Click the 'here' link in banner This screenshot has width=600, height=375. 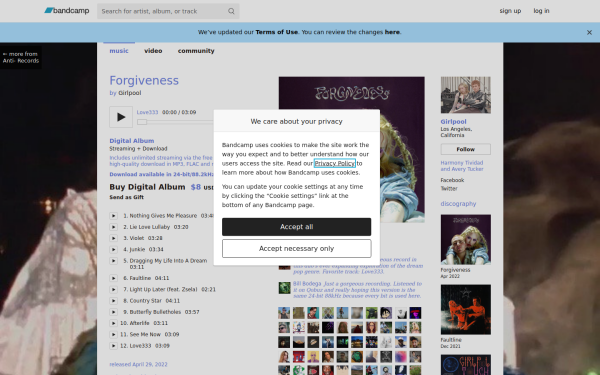pyautogui.click(x=392, y=32)
